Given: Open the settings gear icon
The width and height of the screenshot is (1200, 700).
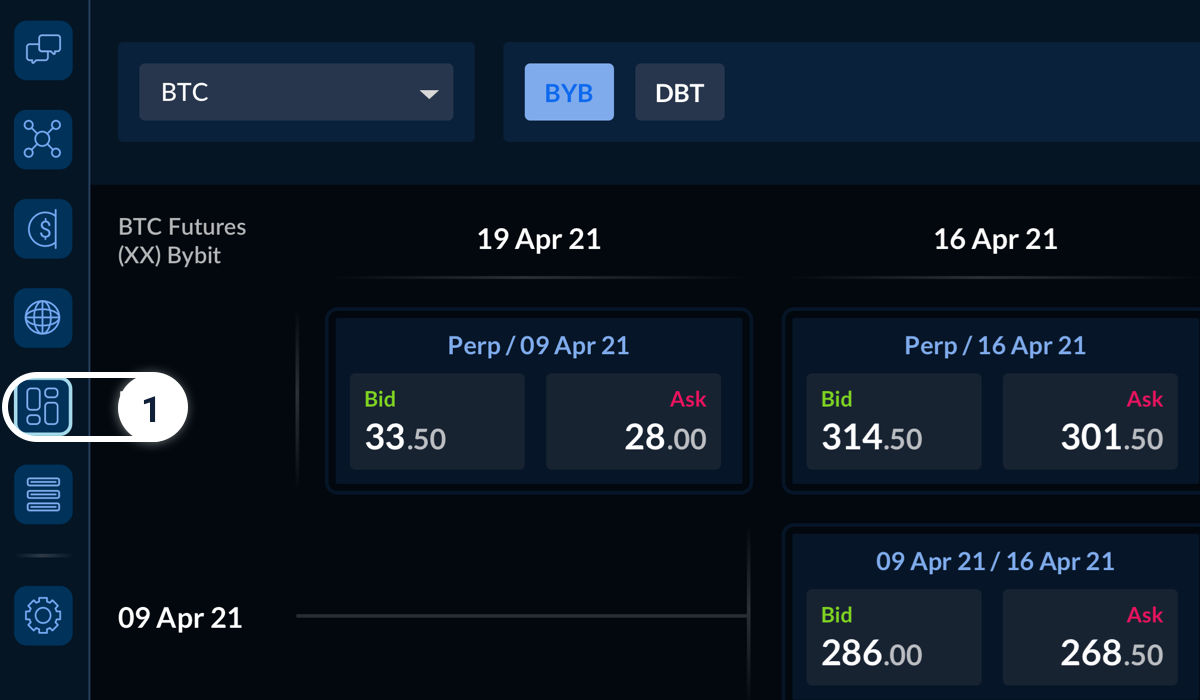Looking at the screenshot, I should (43, 615).
